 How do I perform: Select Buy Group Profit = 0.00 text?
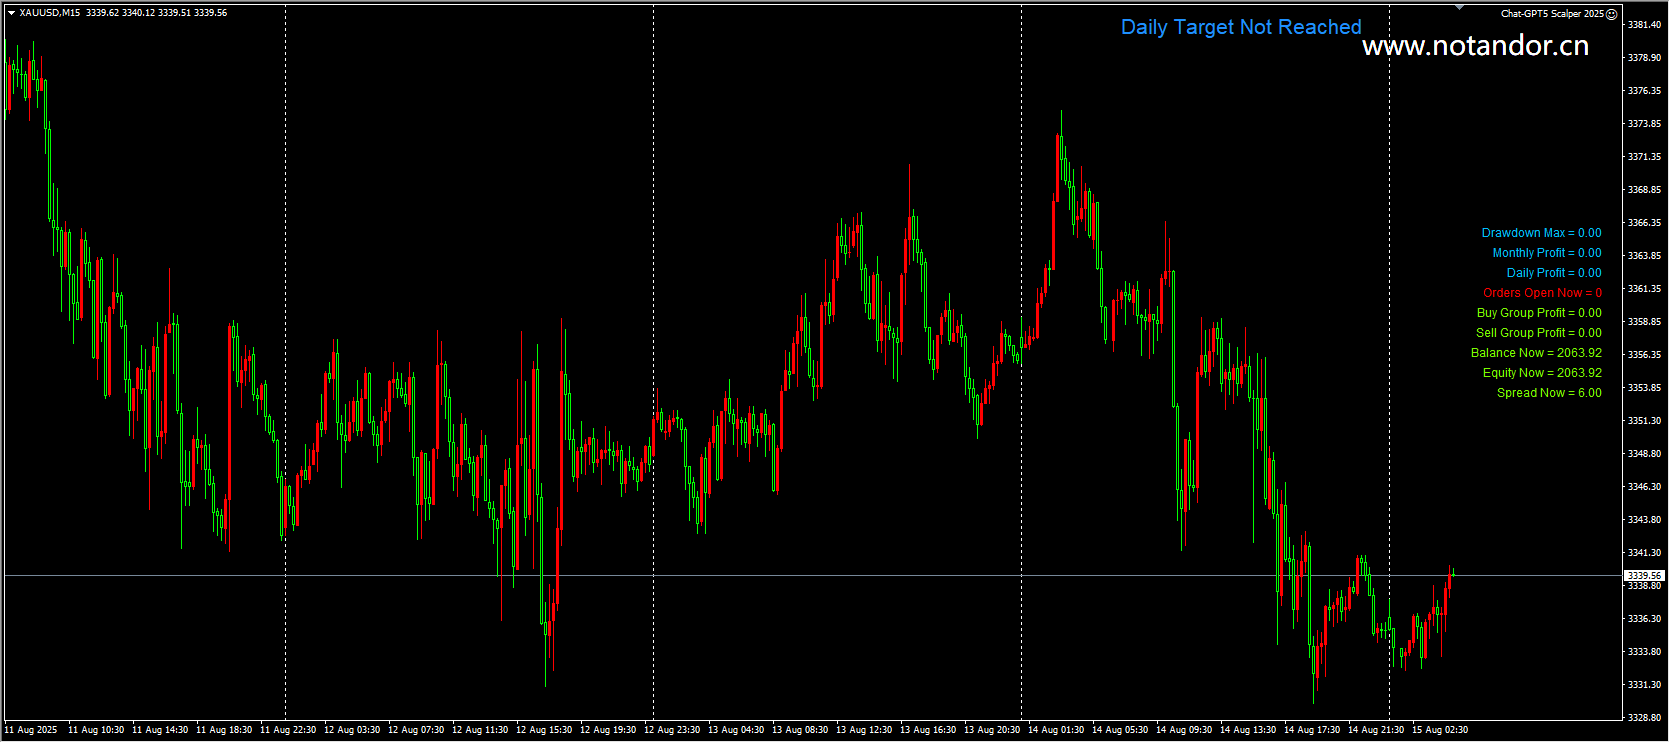pos(1539,313)
